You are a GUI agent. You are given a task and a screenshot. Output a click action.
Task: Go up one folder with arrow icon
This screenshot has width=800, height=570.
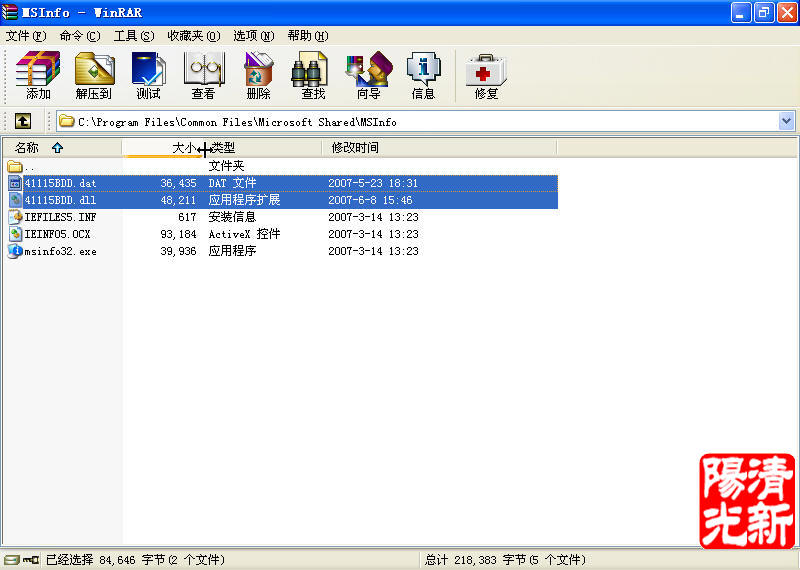[x=23, y=121]
